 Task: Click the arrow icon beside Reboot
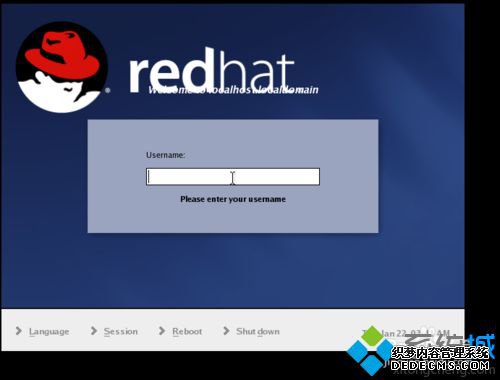(x=162, y=331)
